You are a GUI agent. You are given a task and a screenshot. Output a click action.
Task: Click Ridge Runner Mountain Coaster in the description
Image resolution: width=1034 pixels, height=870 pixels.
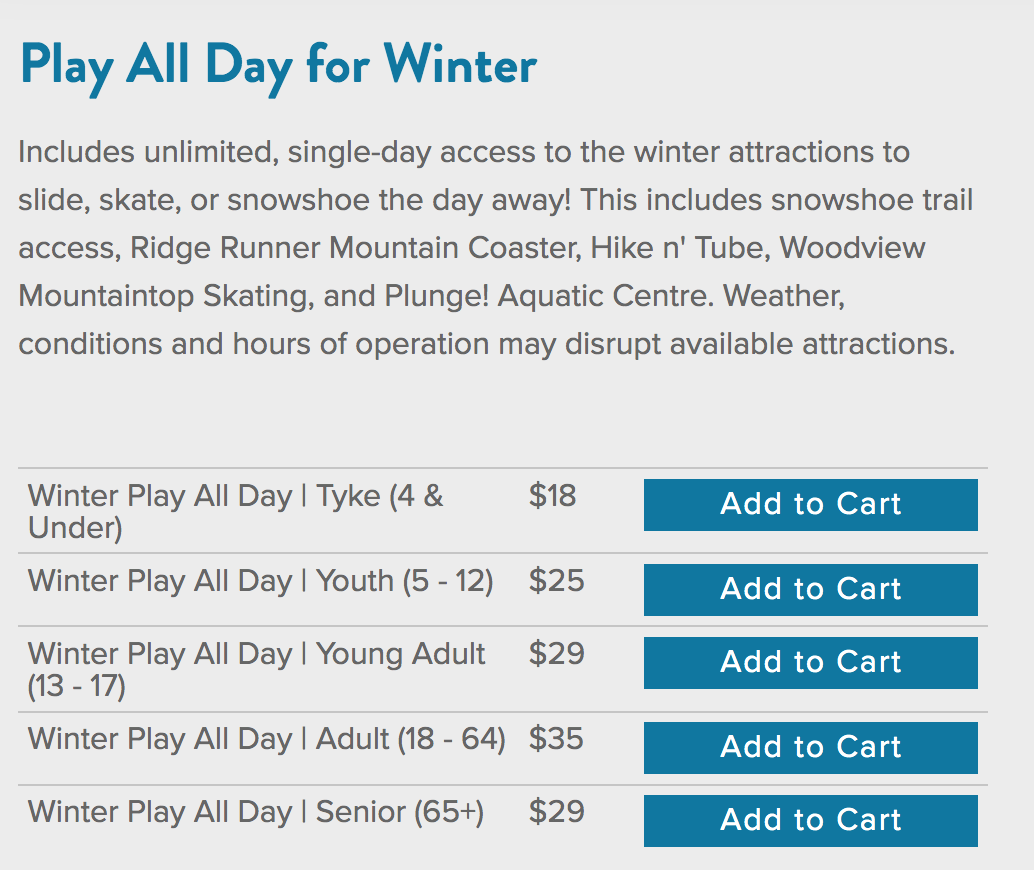pos(355,248)
